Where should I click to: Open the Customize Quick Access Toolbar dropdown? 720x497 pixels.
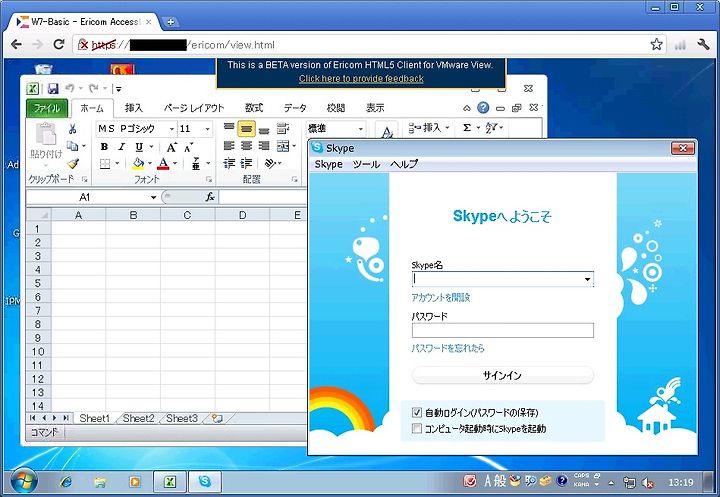coord(118,89)
